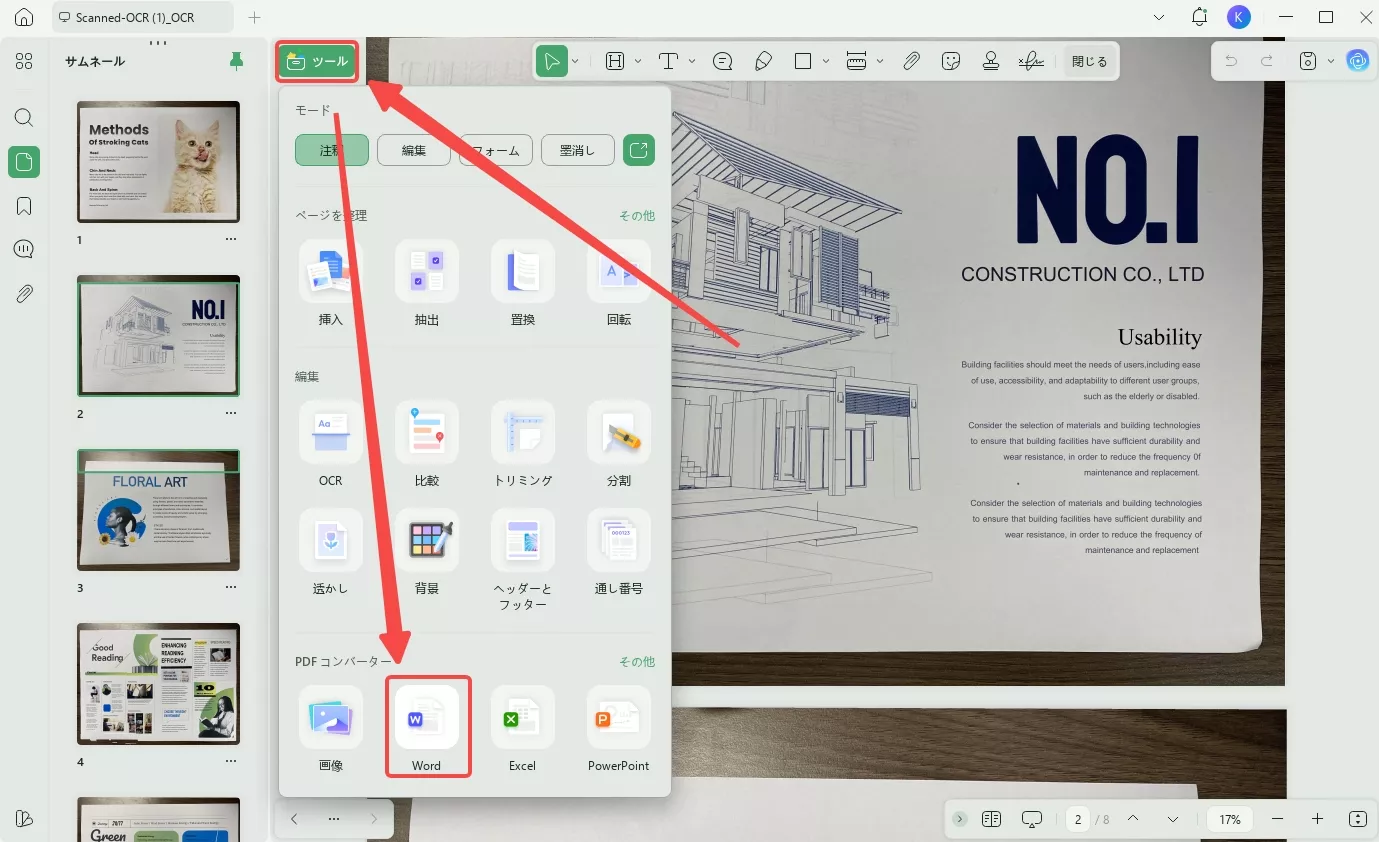Select the comment bubble tool
The width and height of the screenshot is (1379, 842).
coord(723,62)
